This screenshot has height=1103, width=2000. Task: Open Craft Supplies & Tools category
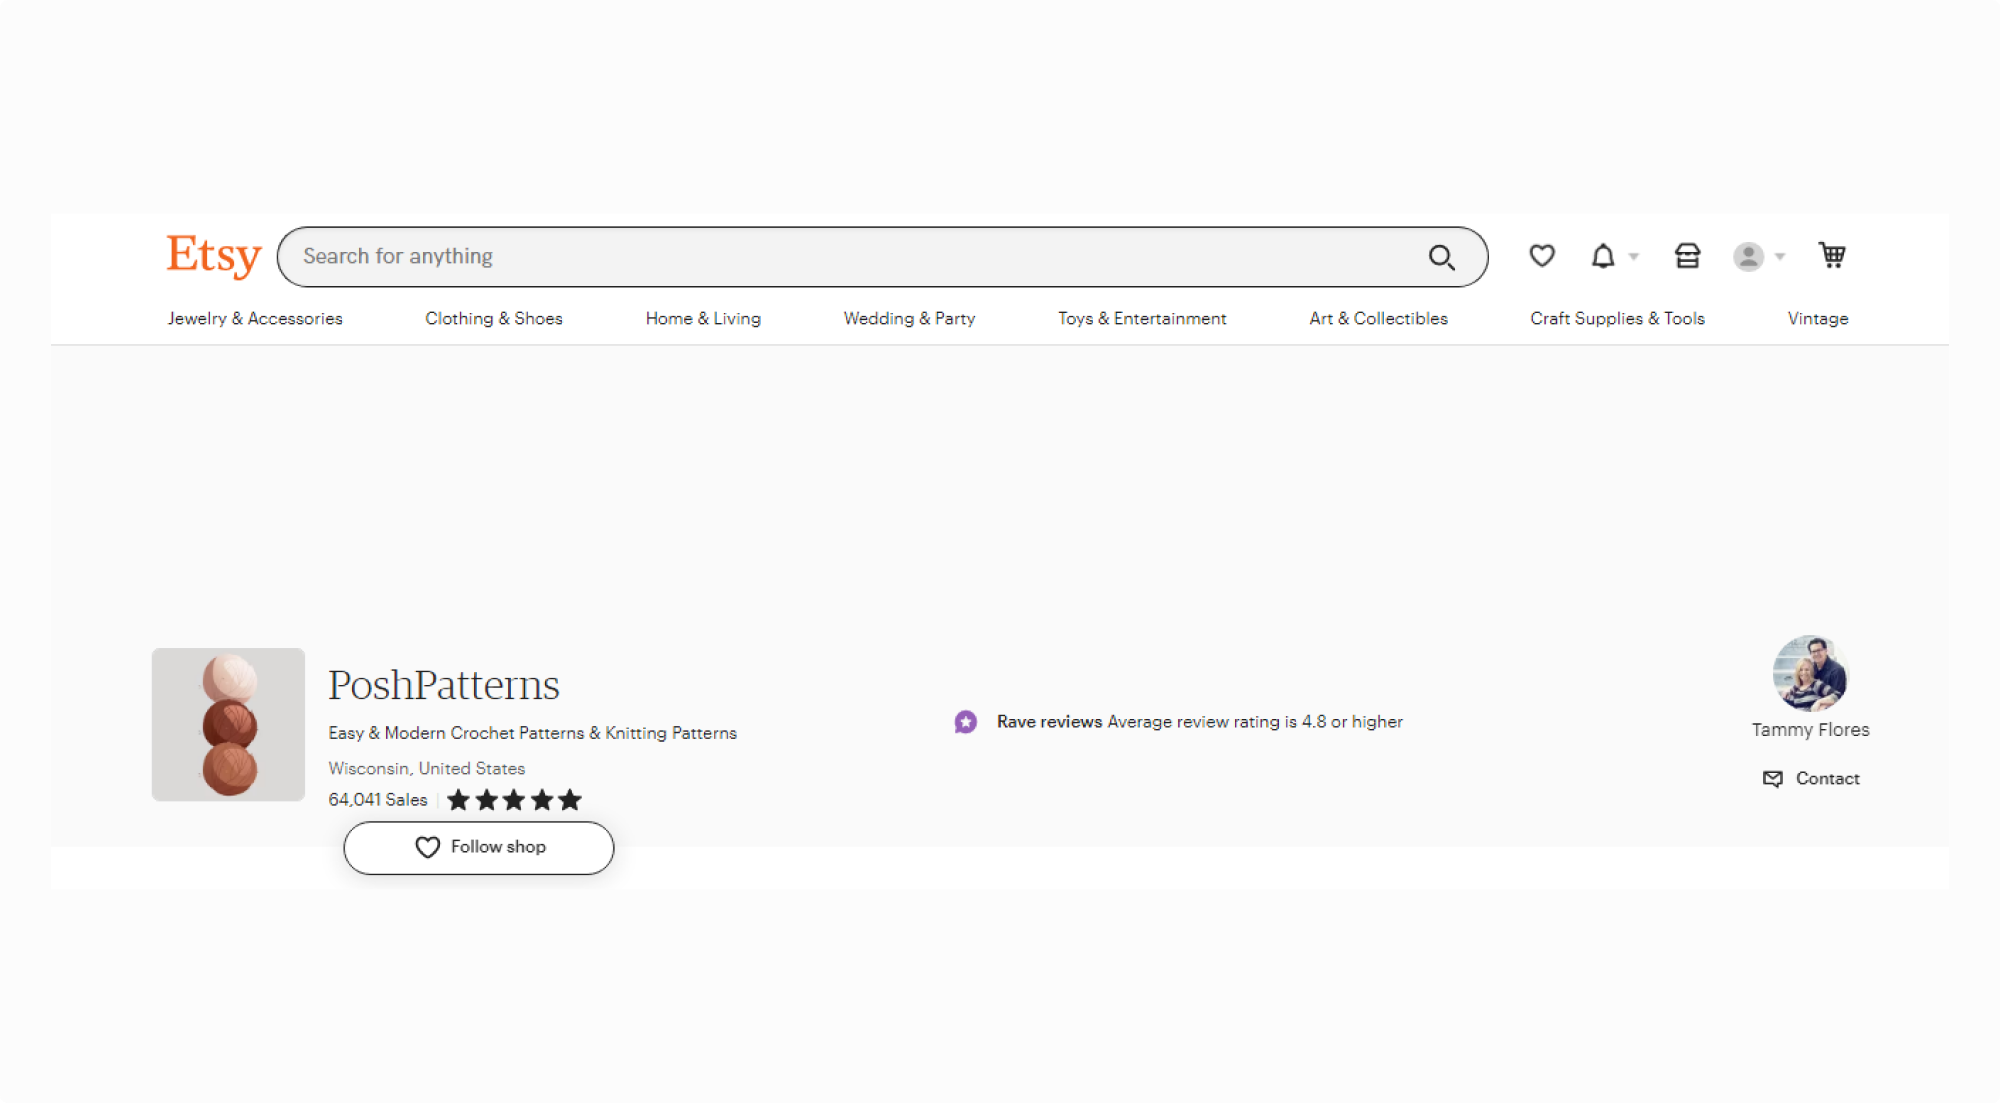1617,318
